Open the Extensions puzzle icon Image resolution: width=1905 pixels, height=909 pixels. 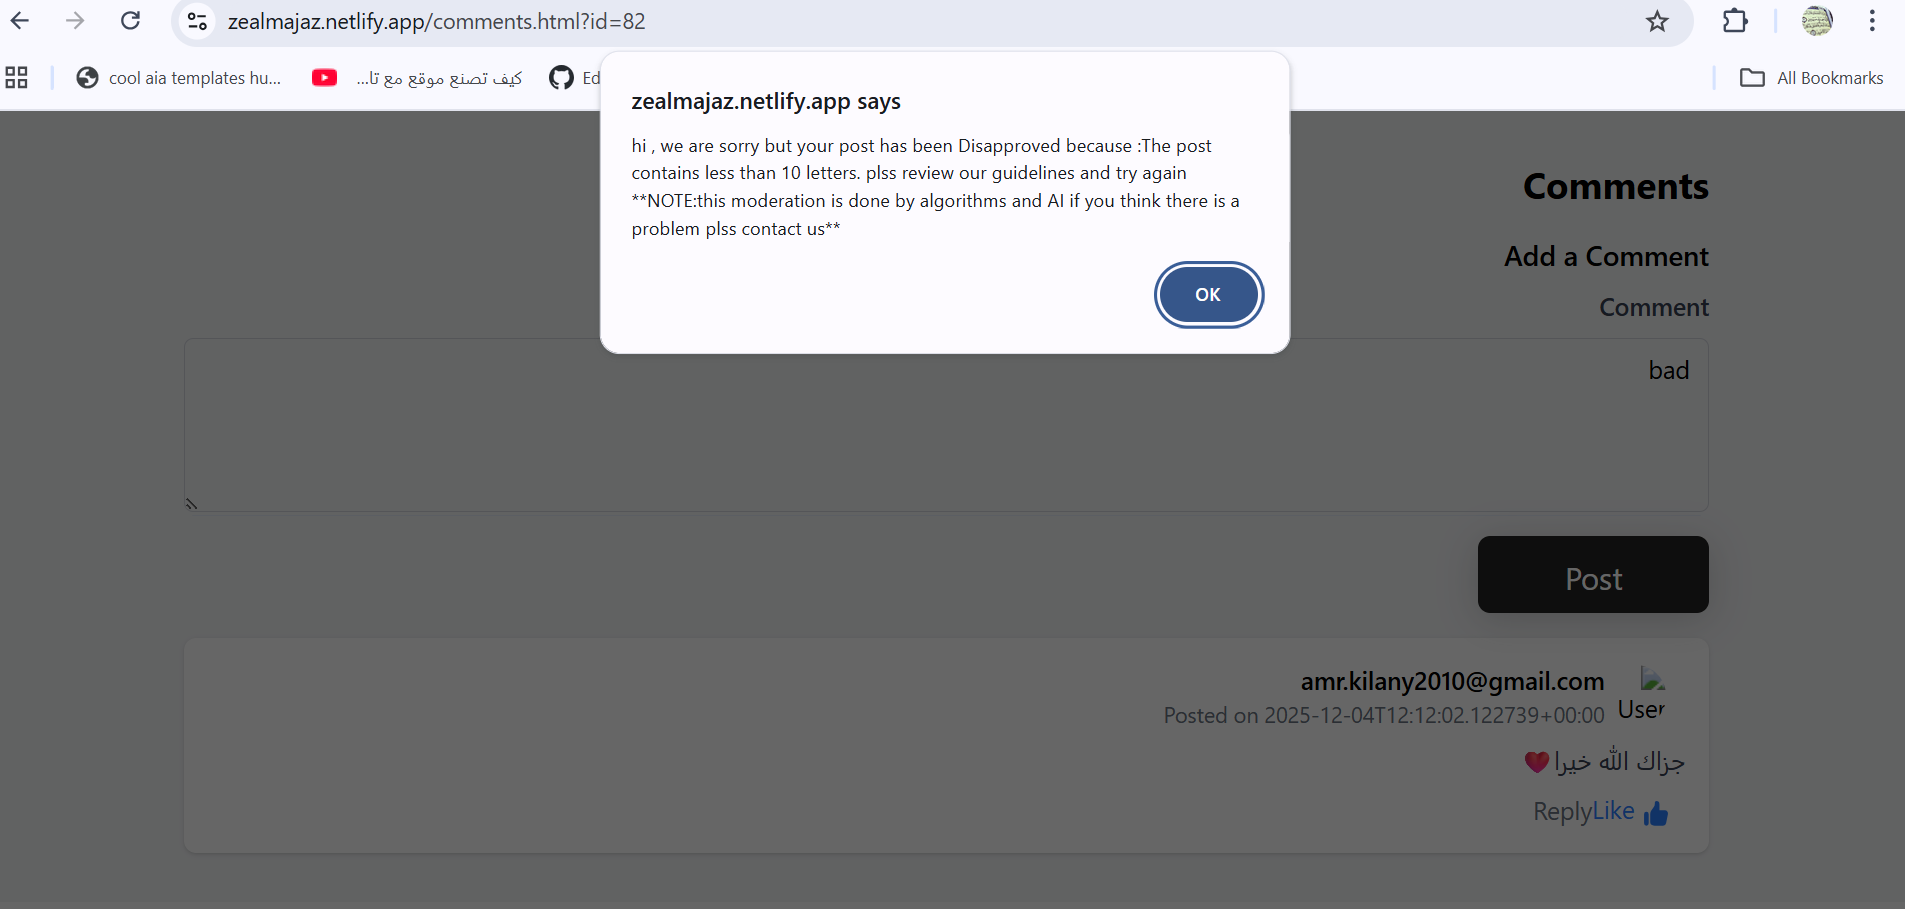tap(1735, 21)
